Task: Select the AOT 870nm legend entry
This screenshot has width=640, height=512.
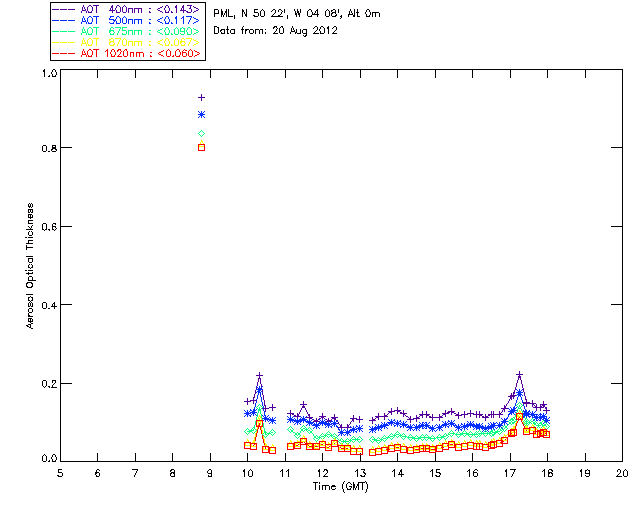Action: 127,42
